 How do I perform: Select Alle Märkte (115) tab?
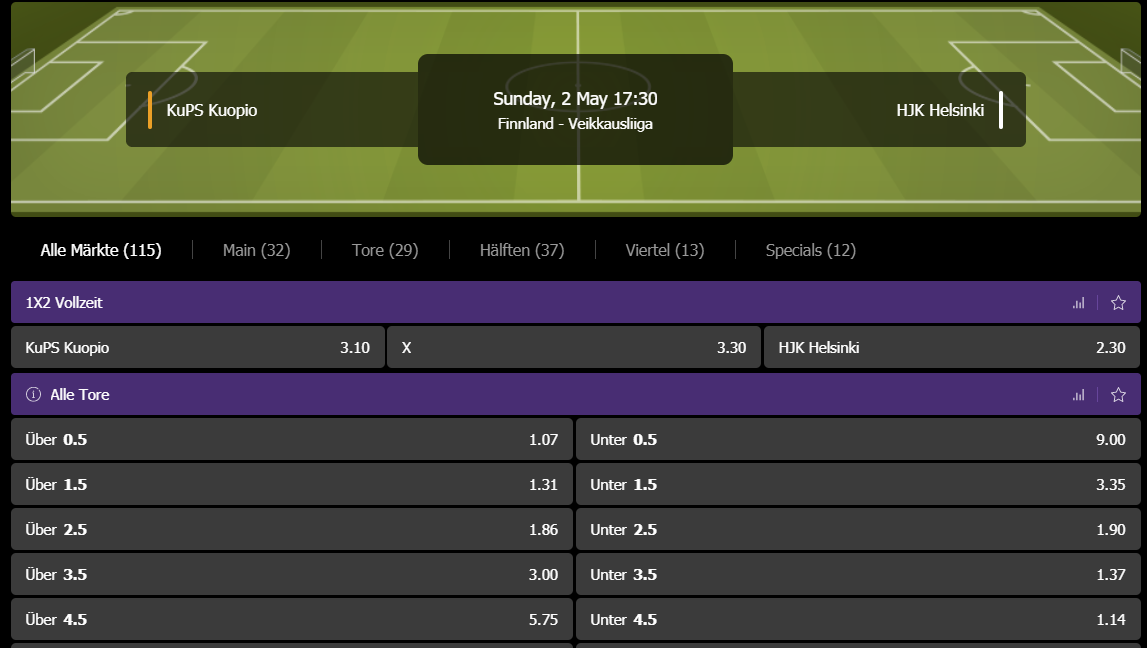[x=101, y=250]
